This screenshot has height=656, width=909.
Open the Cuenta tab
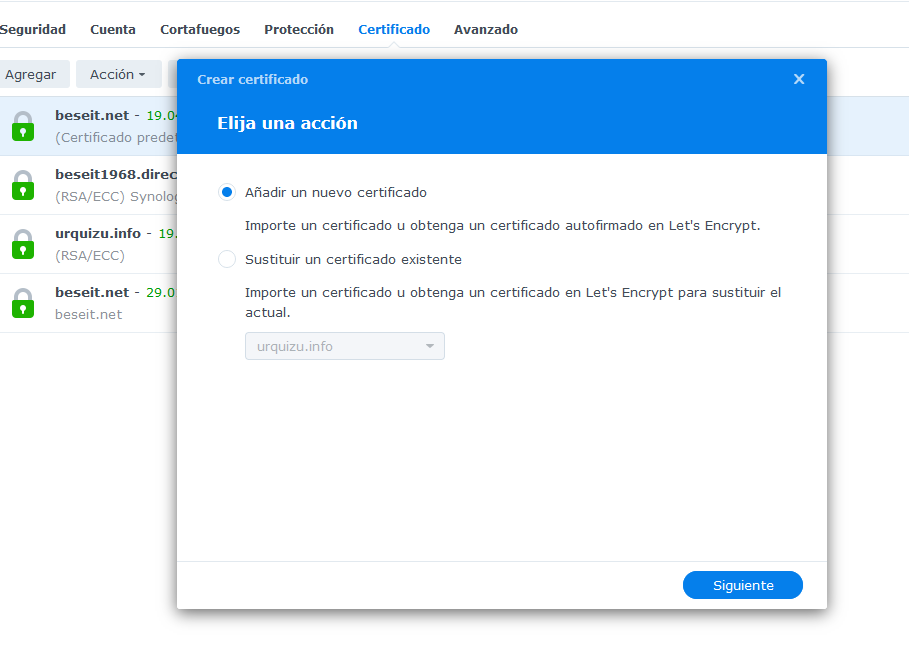(113, 30)
